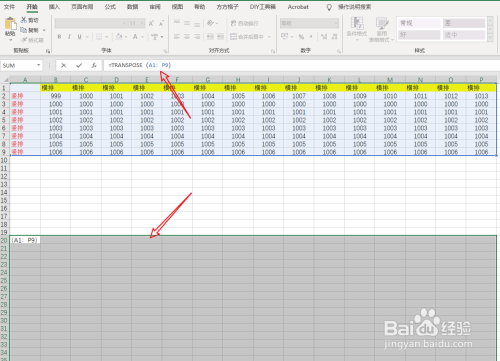Viewport: 500px width, 361px height.
Task: Switch to the Acrobat tab
Action: tap(298, 7)
